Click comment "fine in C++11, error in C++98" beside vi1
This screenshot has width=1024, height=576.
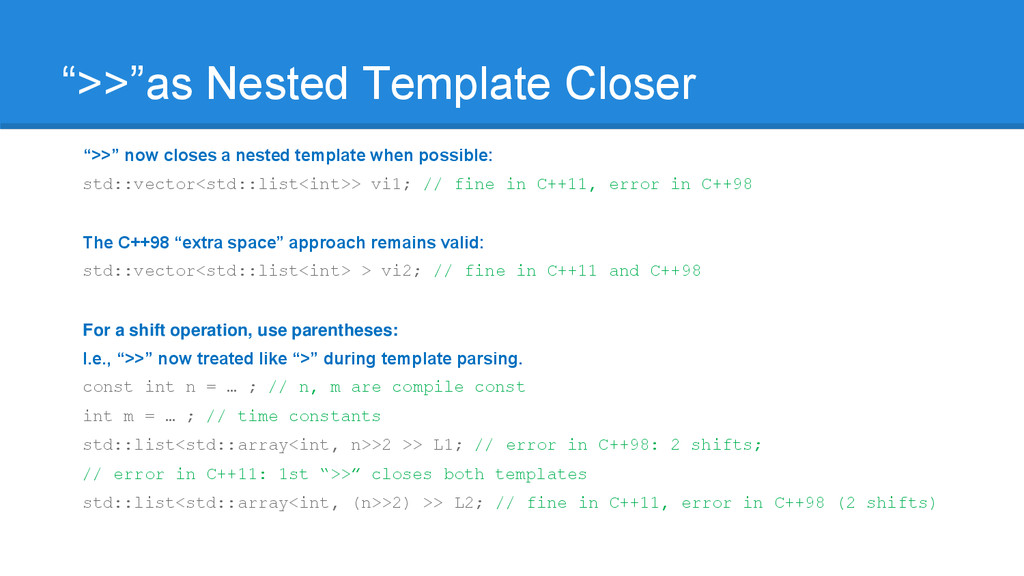pos(587,185)
